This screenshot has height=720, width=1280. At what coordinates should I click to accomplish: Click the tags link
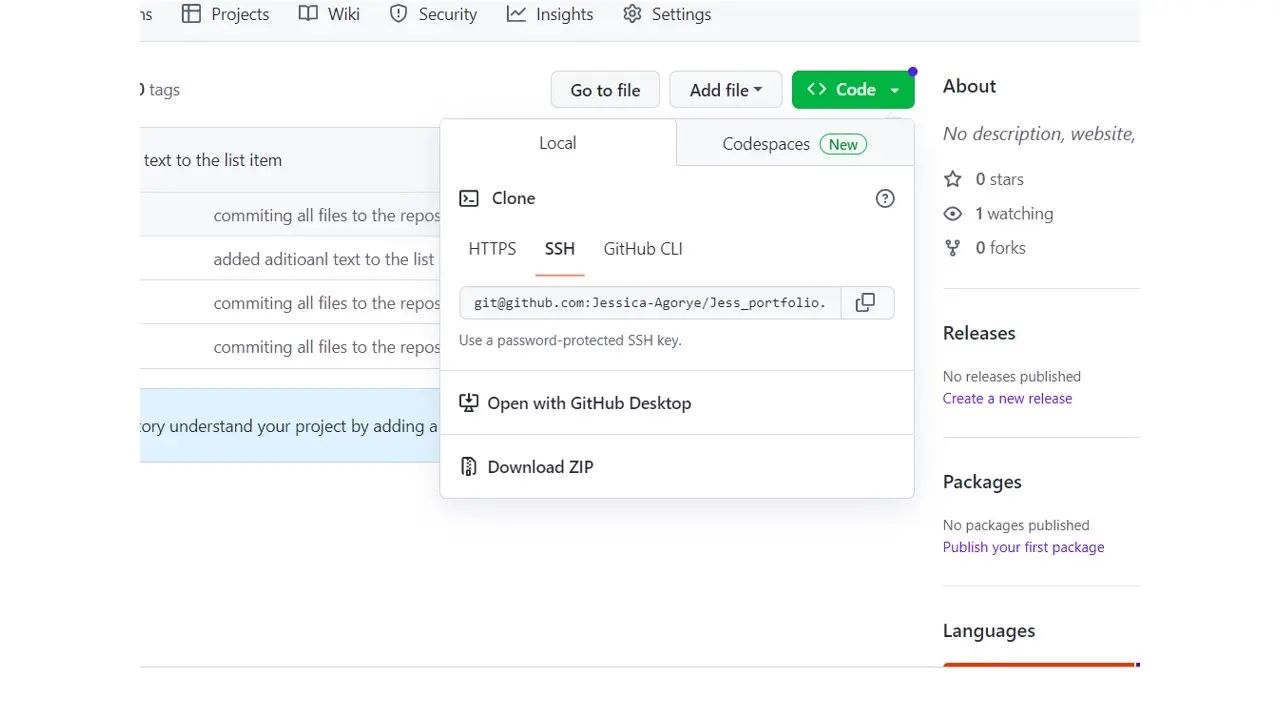[160, 89]
